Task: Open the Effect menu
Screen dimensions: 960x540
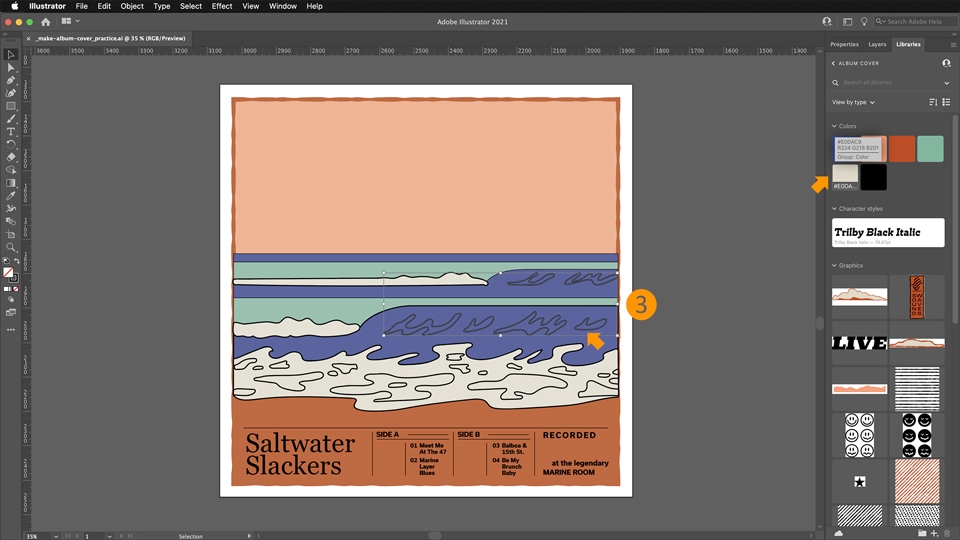Action: tap(222, 6)
